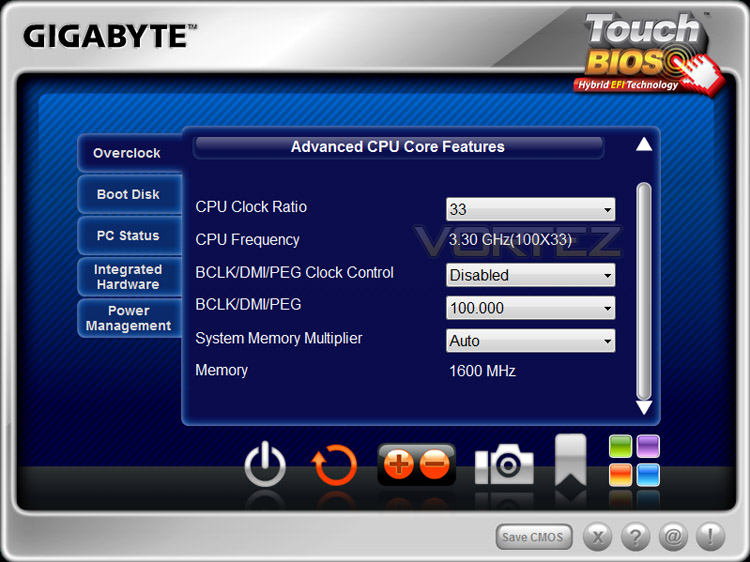Click the orange plus button
750x562 pixels.
[398, 464]
